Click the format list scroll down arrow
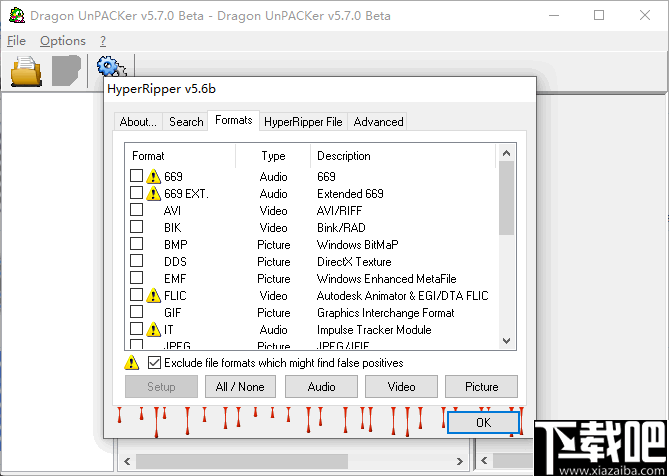The height and width of the screenshot is (476, 669). pos(506,341)
